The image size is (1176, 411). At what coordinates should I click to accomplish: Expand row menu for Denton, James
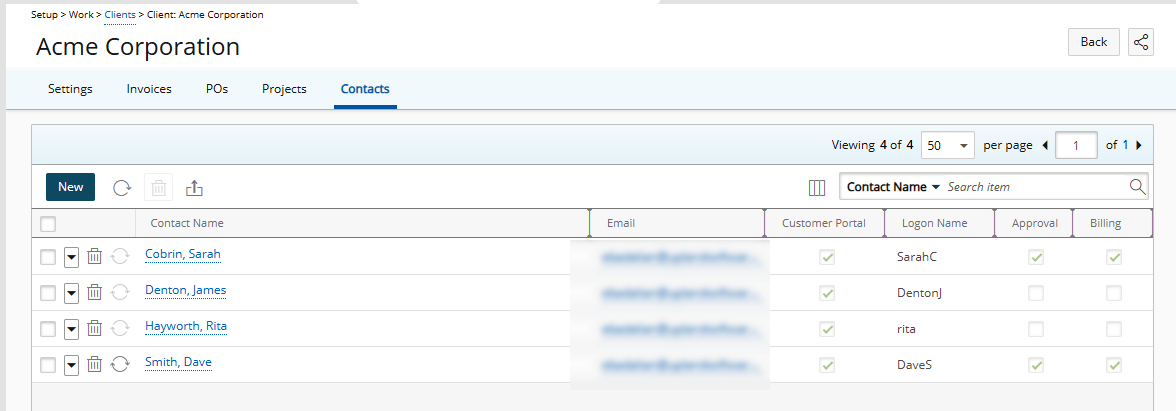point(71,293)
